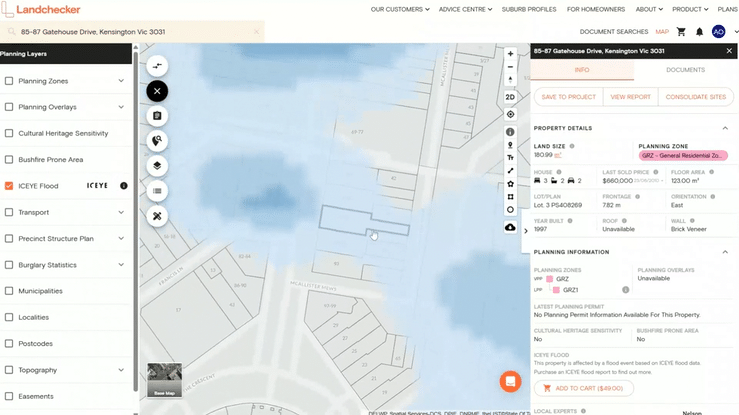Open the orange chat support bubble
This screenshot has height=415, width=739.
510,382
